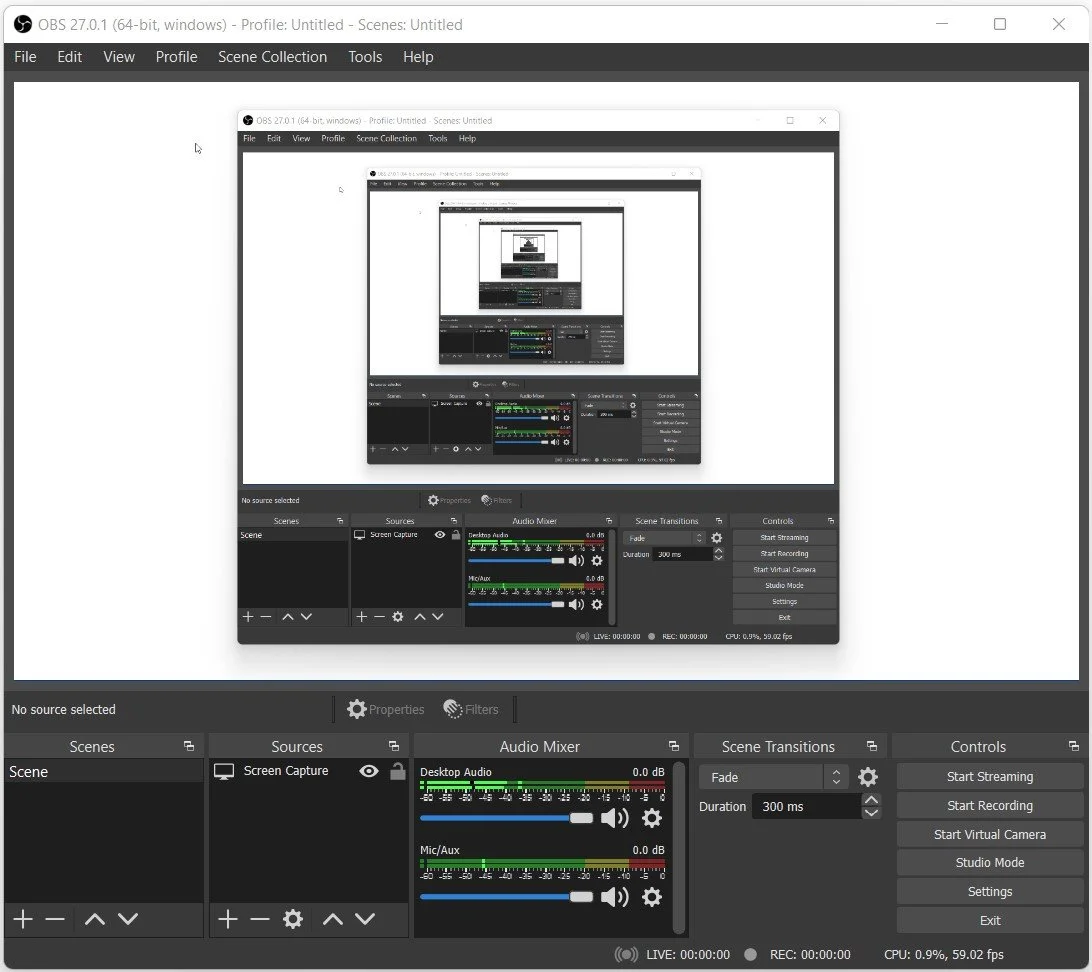Move scene down with the Scenes down arrow

[x=128, y=919]
